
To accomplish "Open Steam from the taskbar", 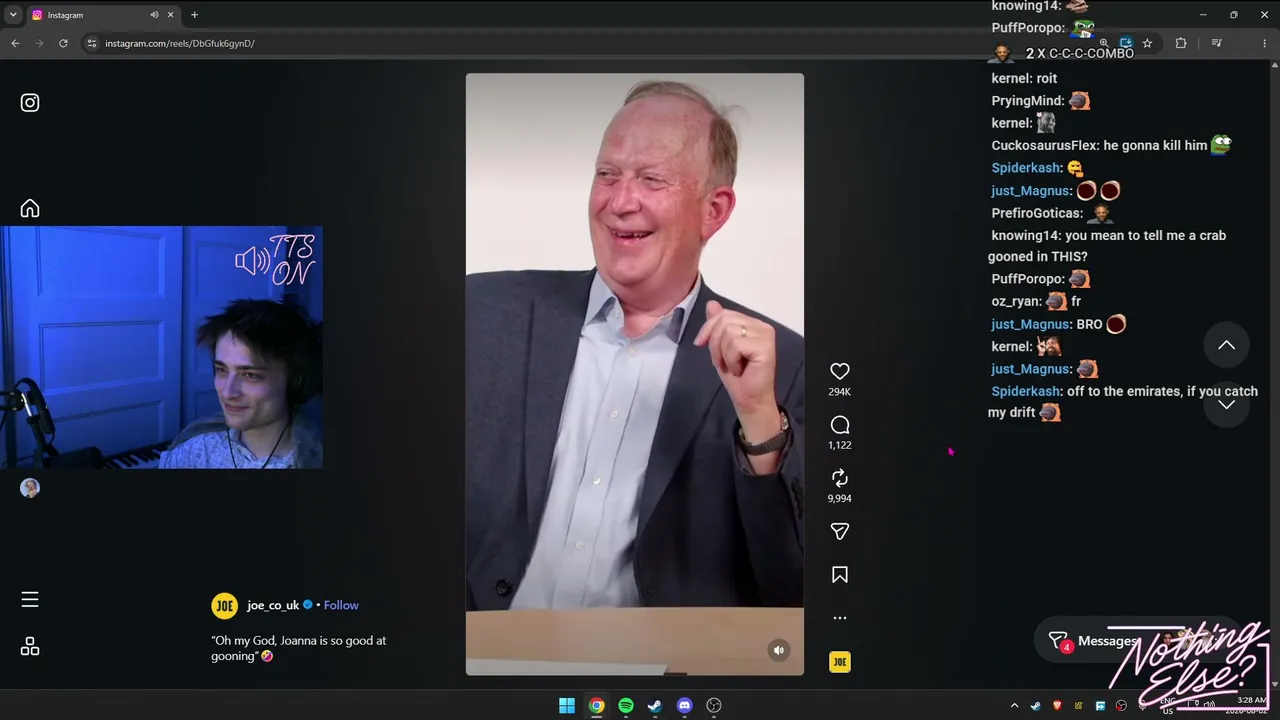I will point(655,705).
